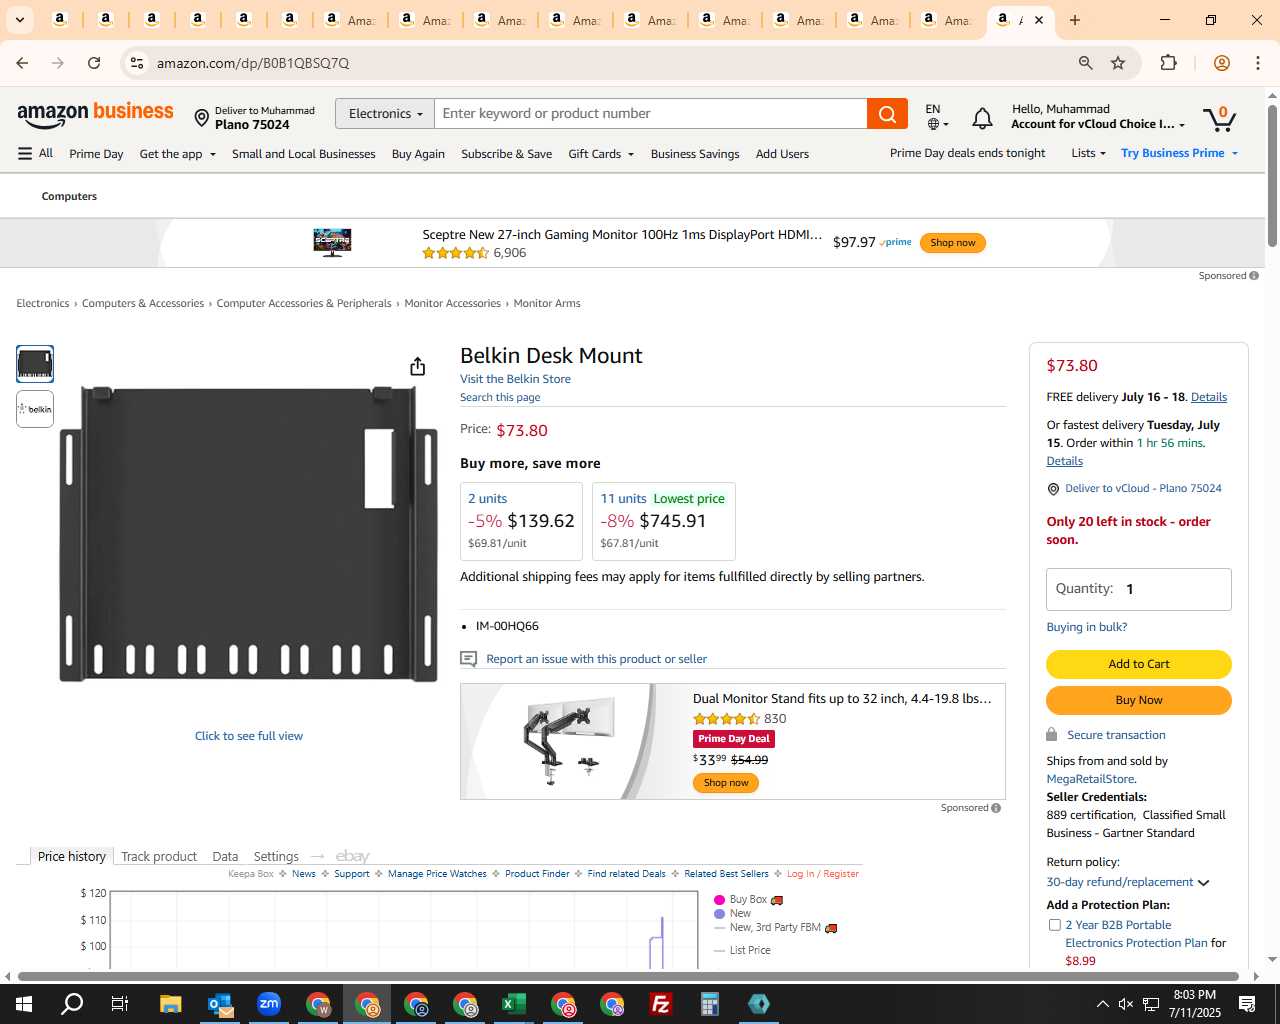Click the orange search magnifier button
The width and height of the screenshot is (1280, 1024).
point(887,114)
